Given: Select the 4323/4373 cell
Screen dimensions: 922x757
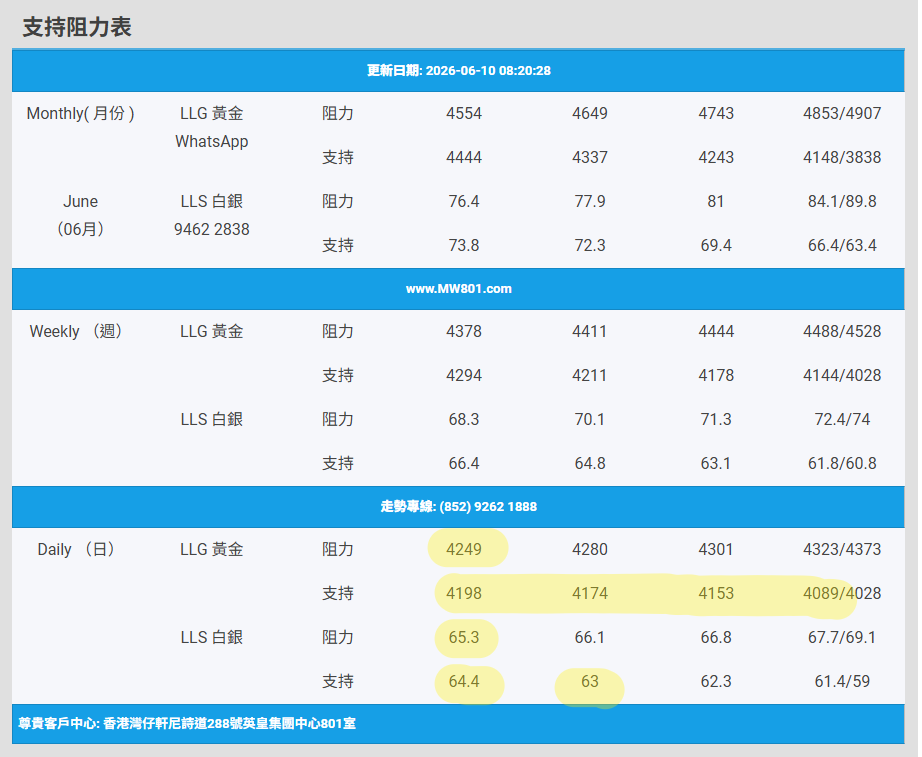Looking at the screenshot, I should click(842, 549).
